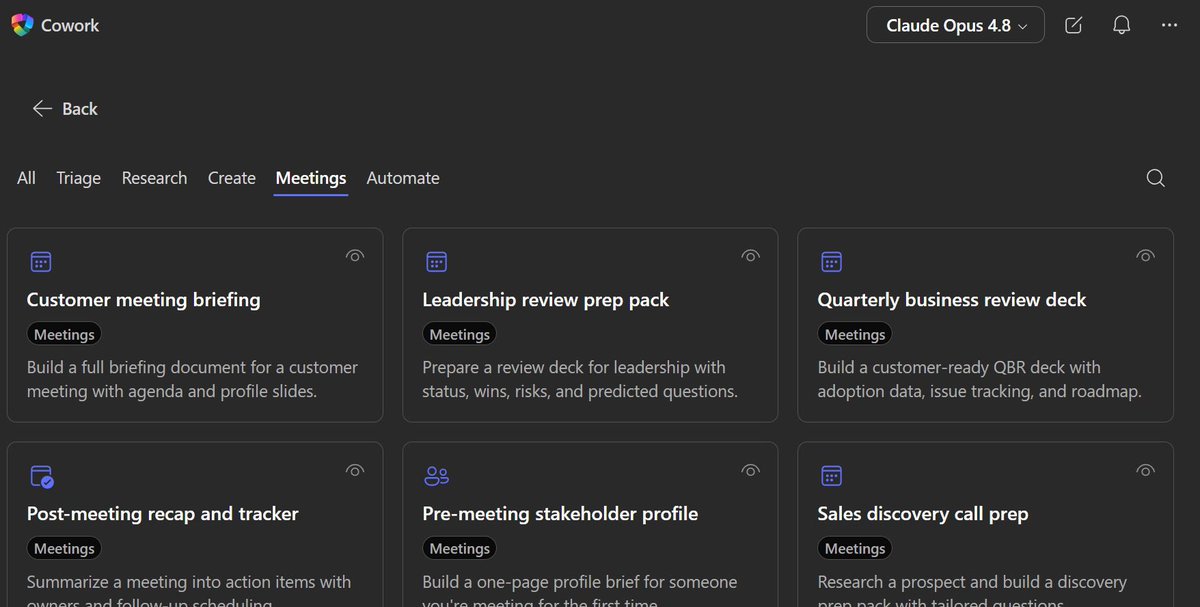
Task: Preview Leadership review prep pack with eye icon
Action: 751,256
